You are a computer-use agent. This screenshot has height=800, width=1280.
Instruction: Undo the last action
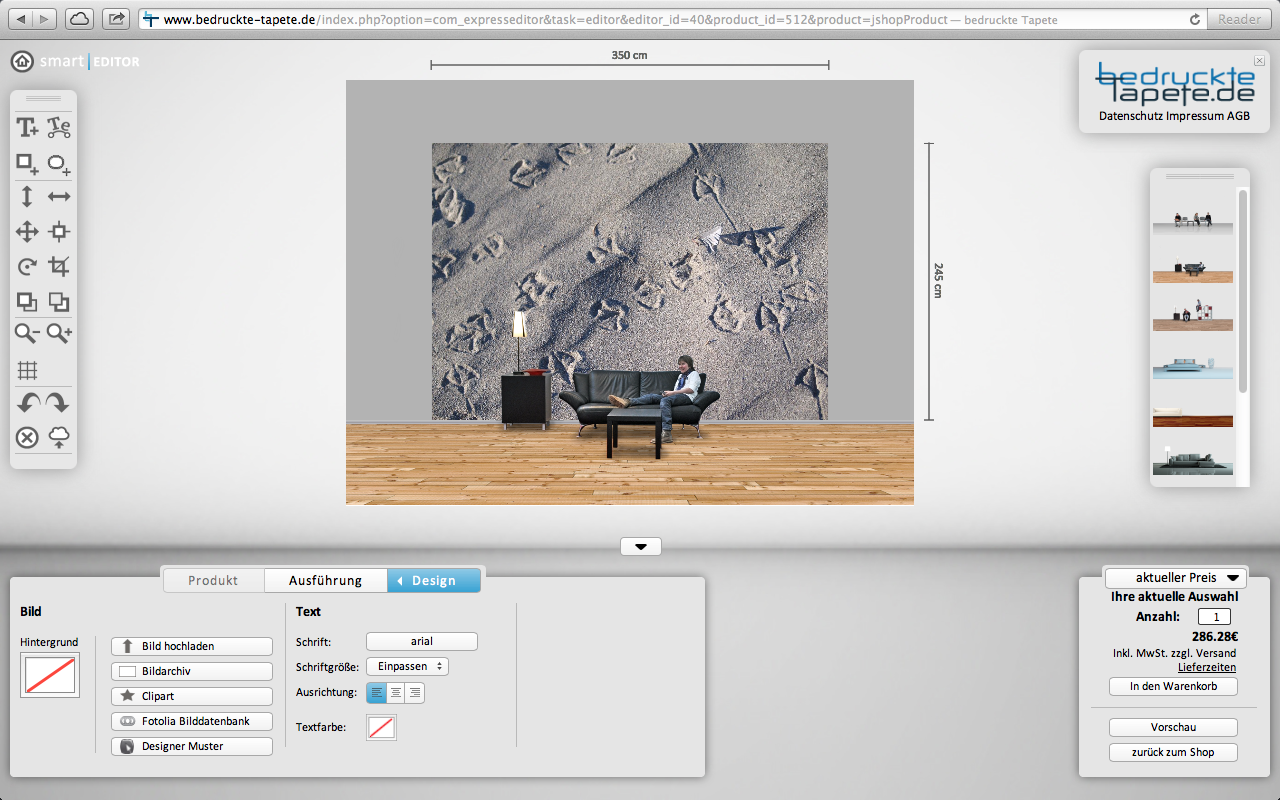point(28,403)
